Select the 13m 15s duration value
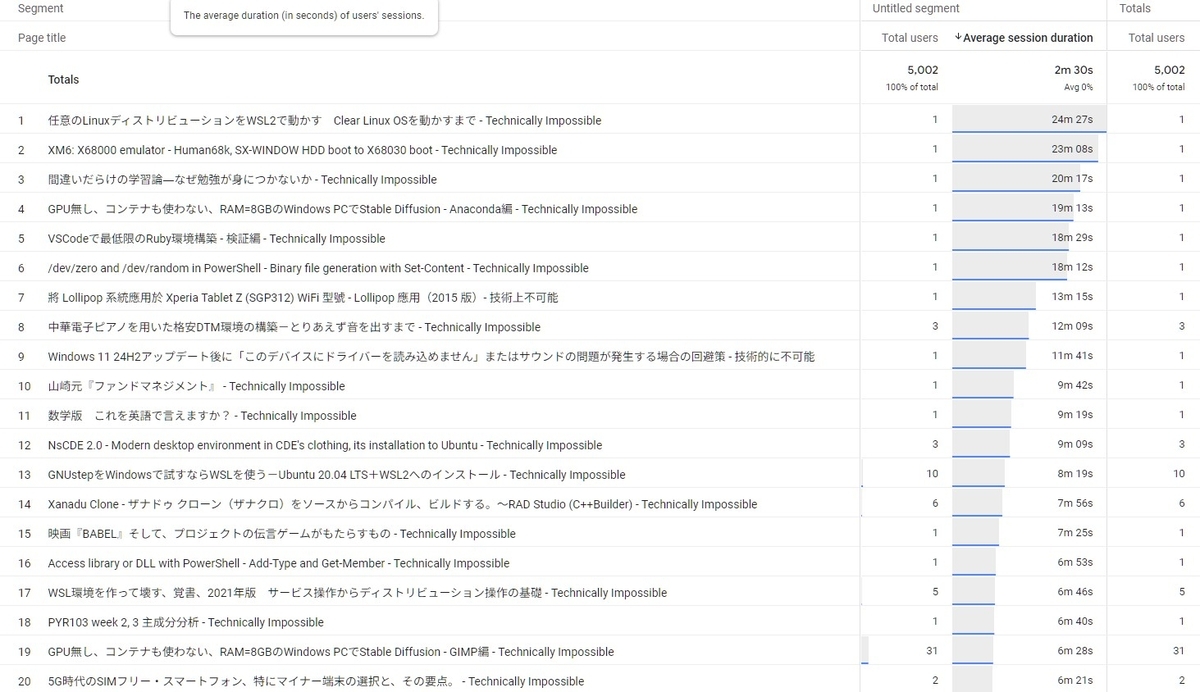This screenshot has height=692, width=1200. tap(1072, 297)
